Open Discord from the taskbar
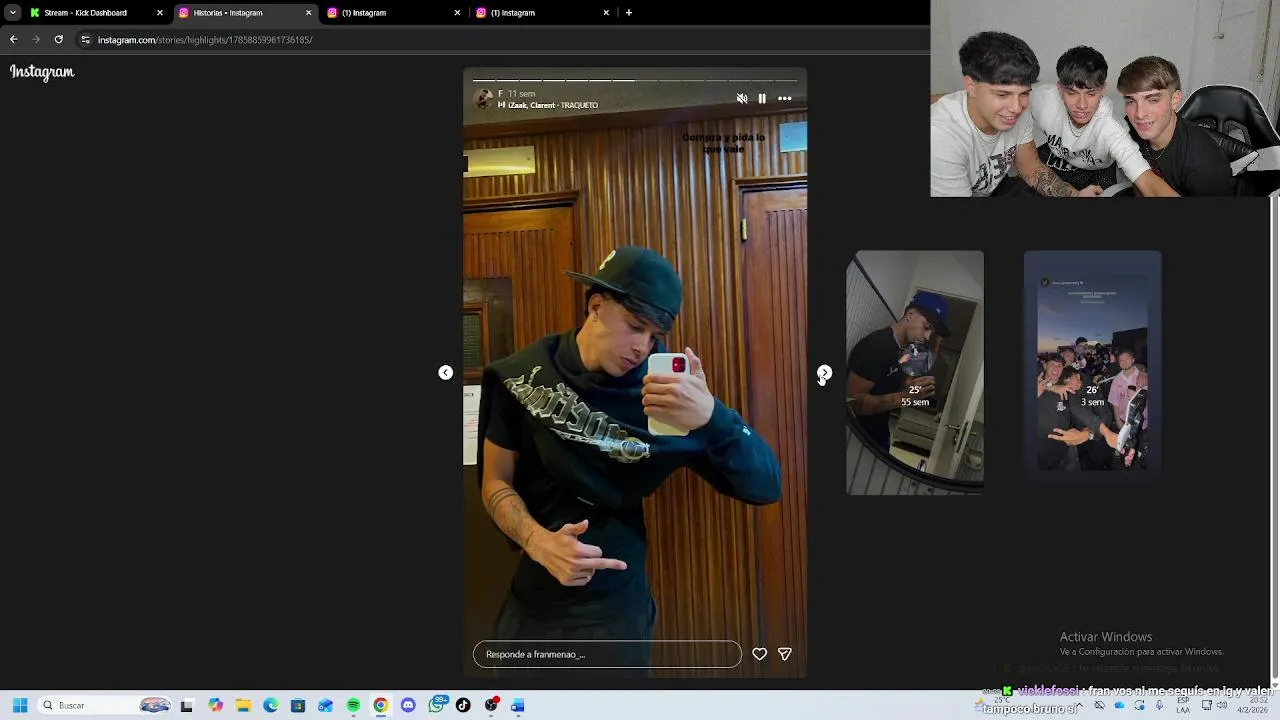Image resolution: width=1280 pixels, height=720 pixels. pyautogui.click(x=408, y=705)
